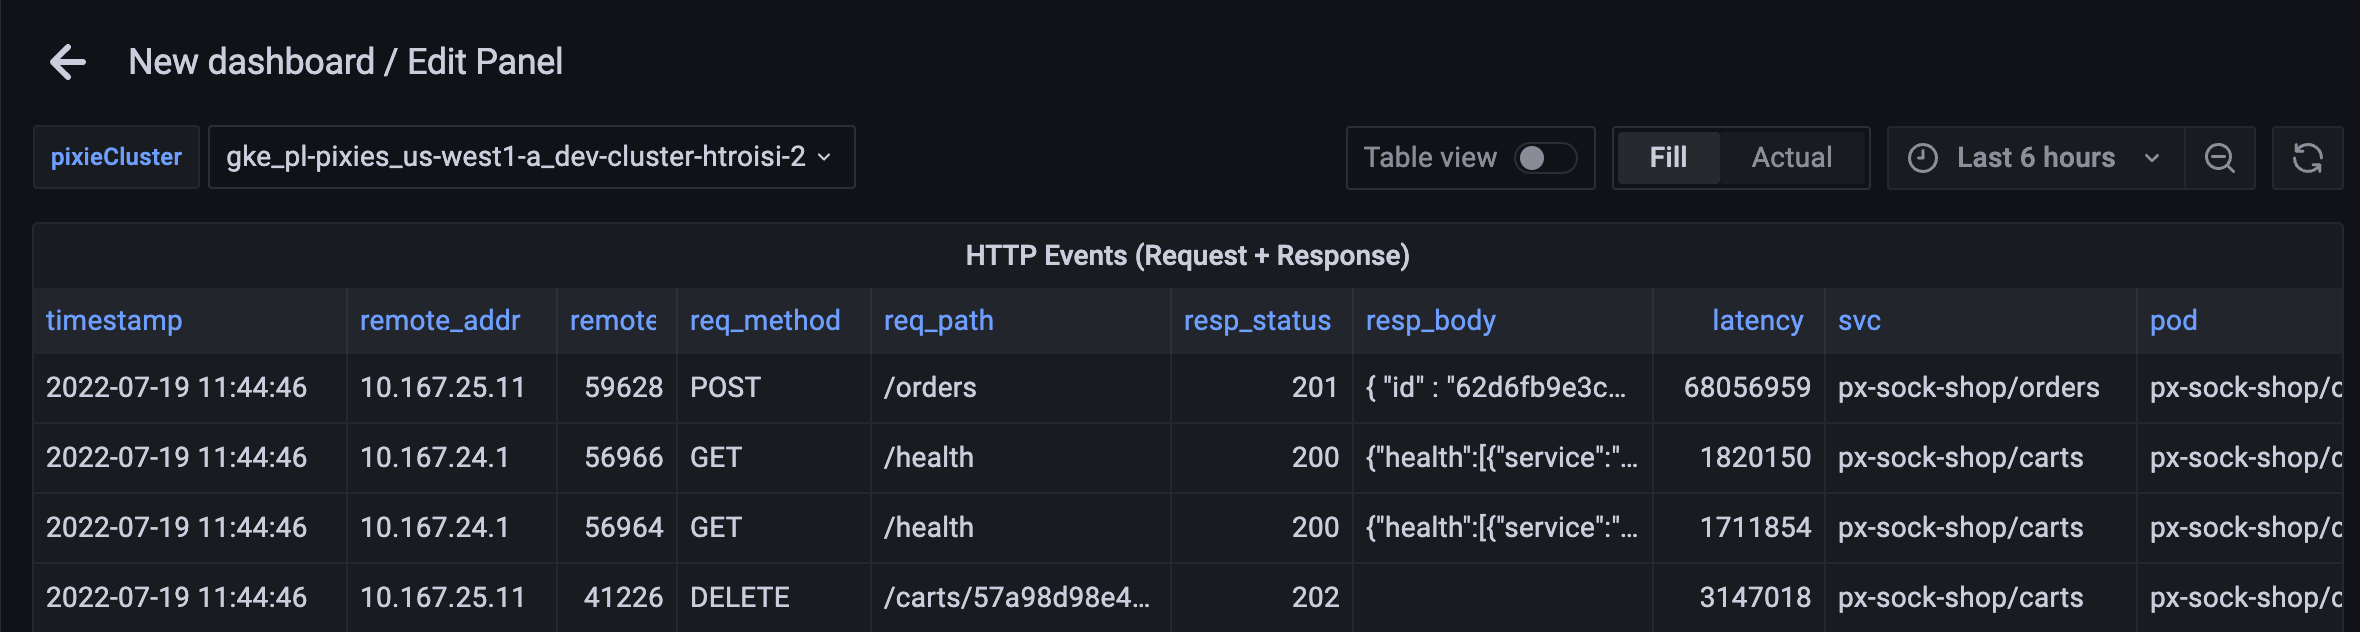Click the back arrow icon
Viewport: 2360px width, 632px height.
(68, 62)
